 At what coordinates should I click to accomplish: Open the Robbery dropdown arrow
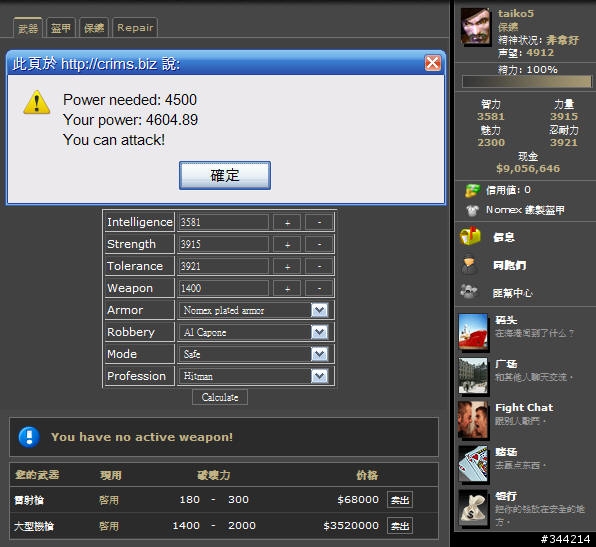[319, 332]
